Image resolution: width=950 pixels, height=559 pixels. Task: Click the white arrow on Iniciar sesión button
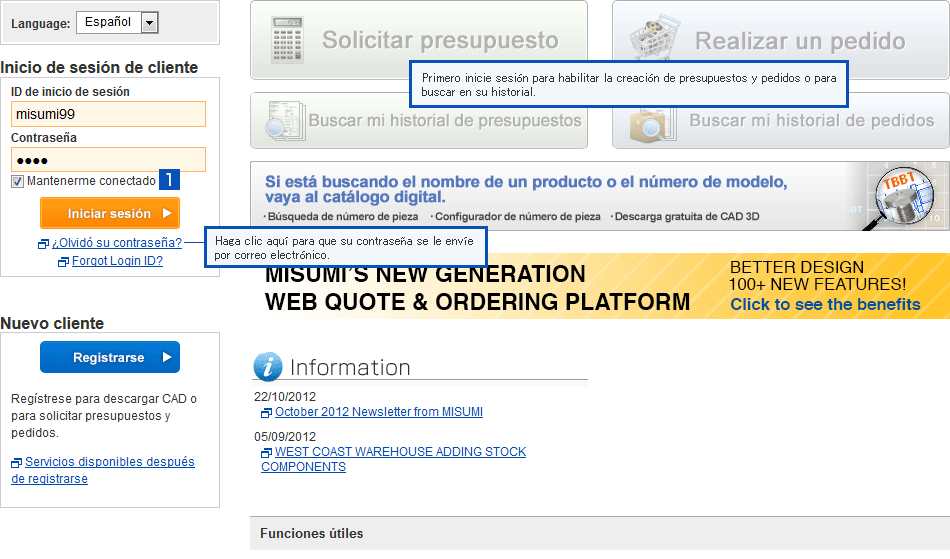pyautogui.click(x=167, y=213)
